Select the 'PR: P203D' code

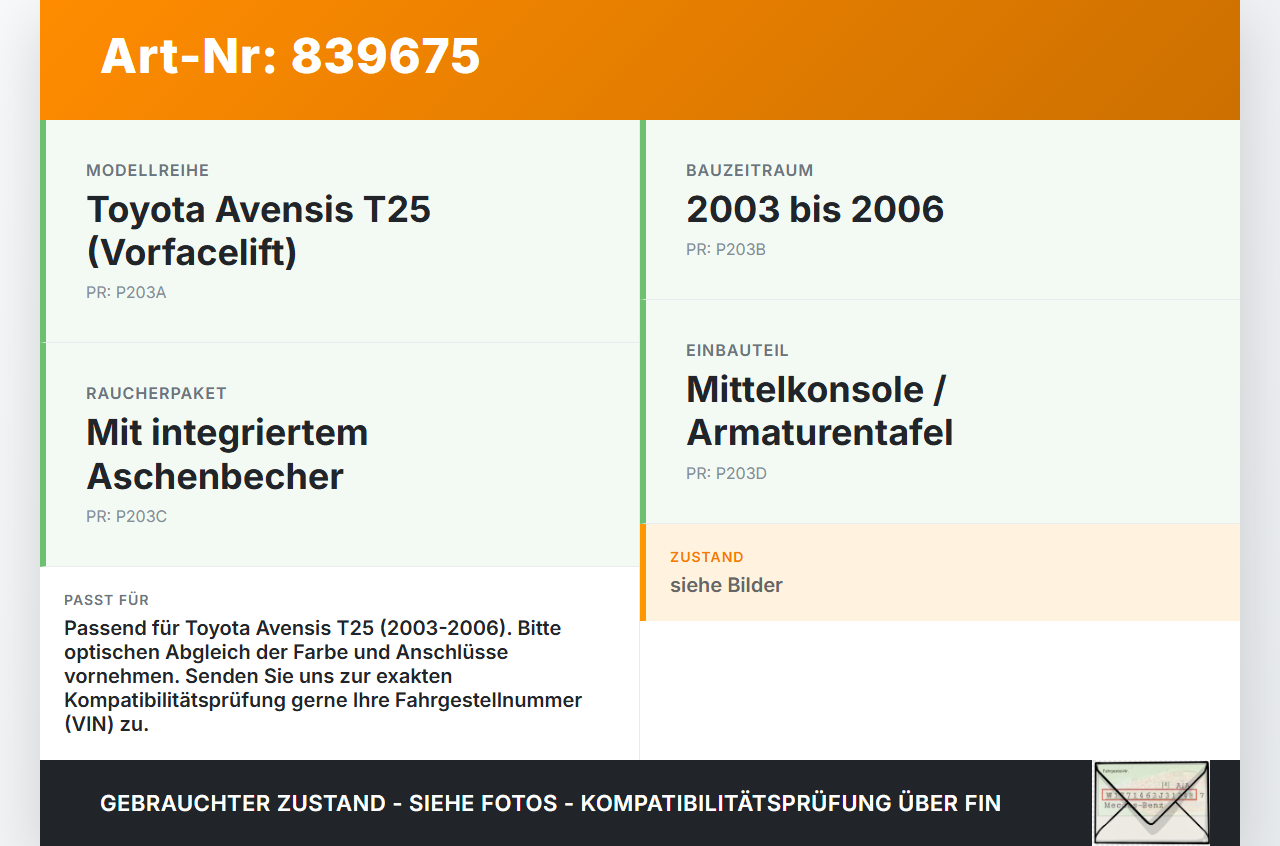click(x=726, y=474)
